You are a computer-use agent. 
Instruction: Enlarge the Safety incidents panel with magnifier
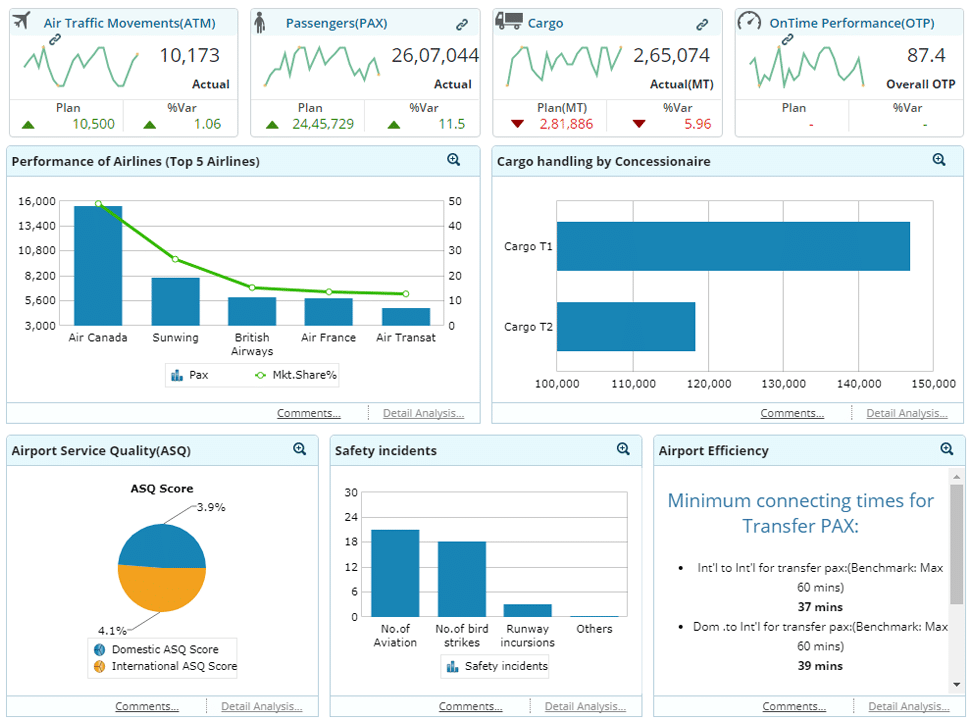click(623, 450)
